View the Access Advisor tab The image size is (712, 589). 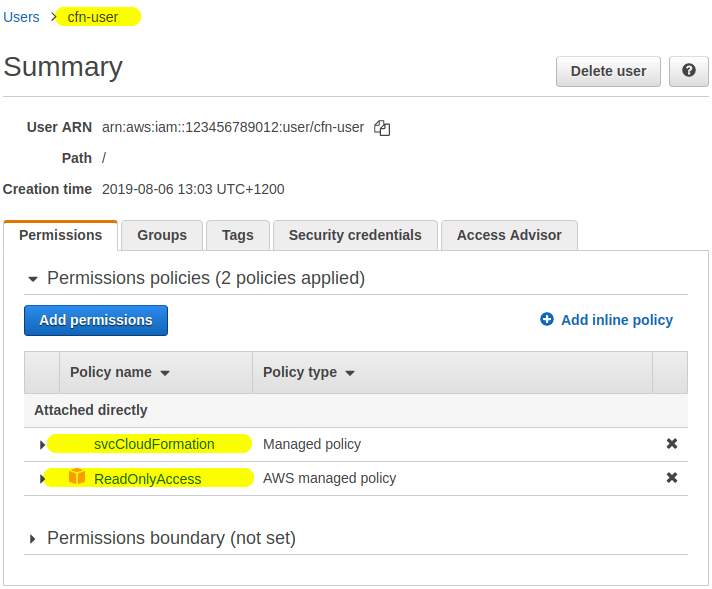509,235
